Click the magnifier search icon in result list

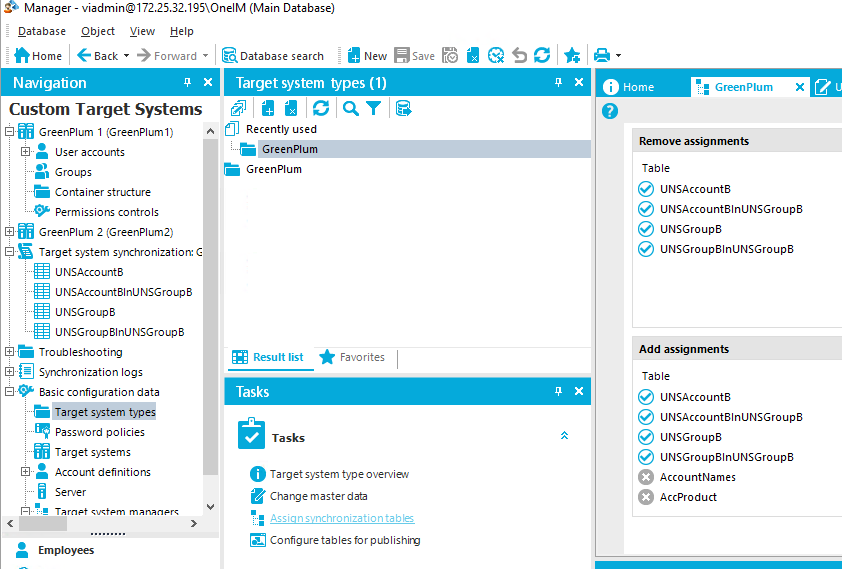[x=351, y=108]
